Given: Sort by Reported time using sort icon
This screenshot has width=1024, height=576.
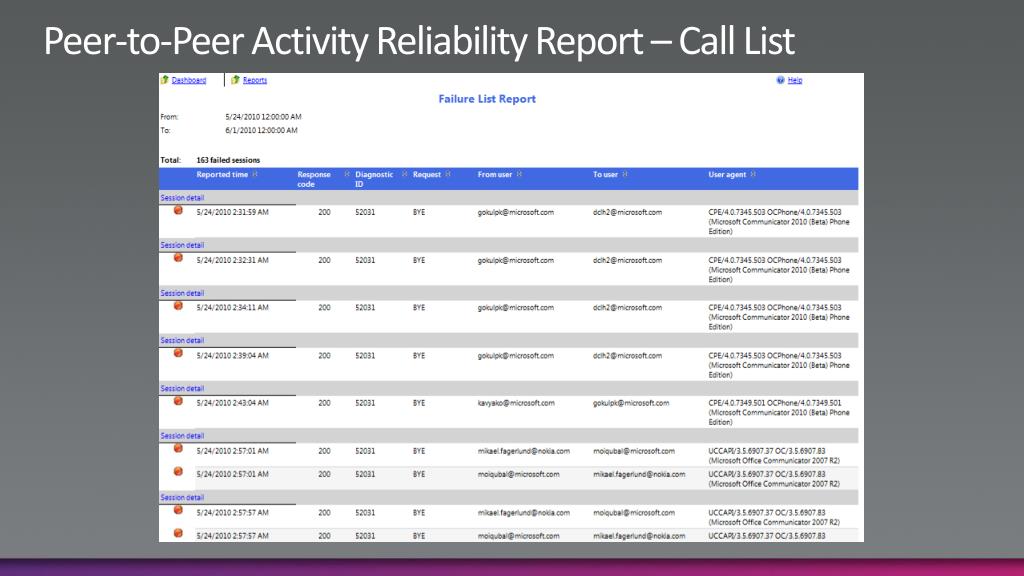Looking at the screenshot, I should [255, 174].
